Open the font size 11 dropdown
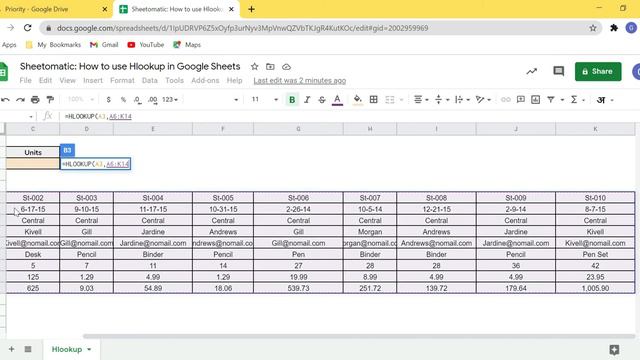Image resolution: width=640 pixels, height=360 pixels. 264,100
